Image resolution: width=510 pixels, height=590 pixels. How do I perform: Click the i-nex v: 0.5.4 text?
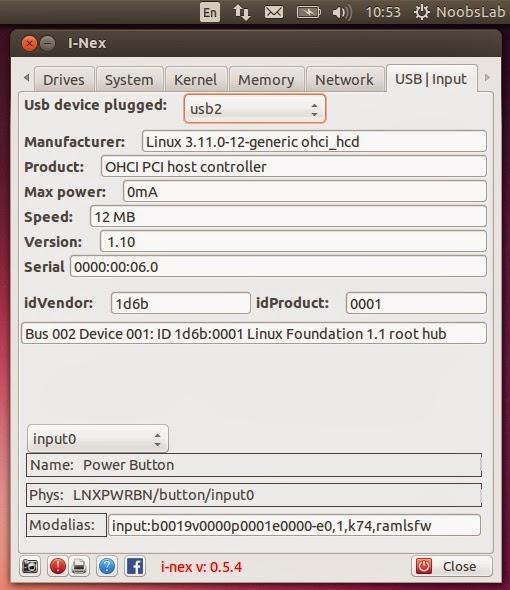tap(201, 567)
